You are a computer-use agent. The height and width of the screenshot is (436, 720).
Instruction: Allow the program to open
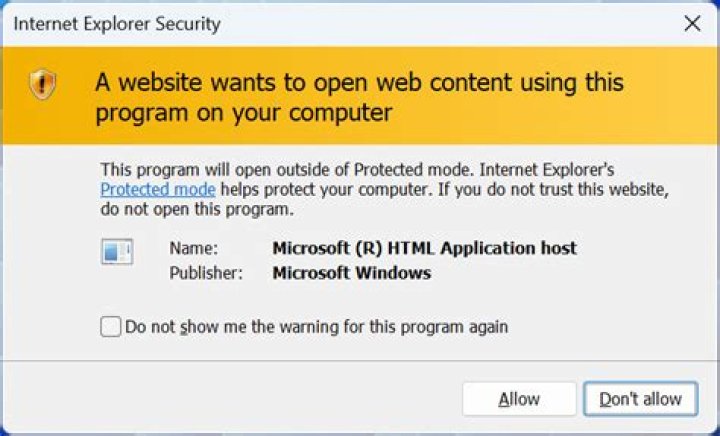click(x=519, y=399)
